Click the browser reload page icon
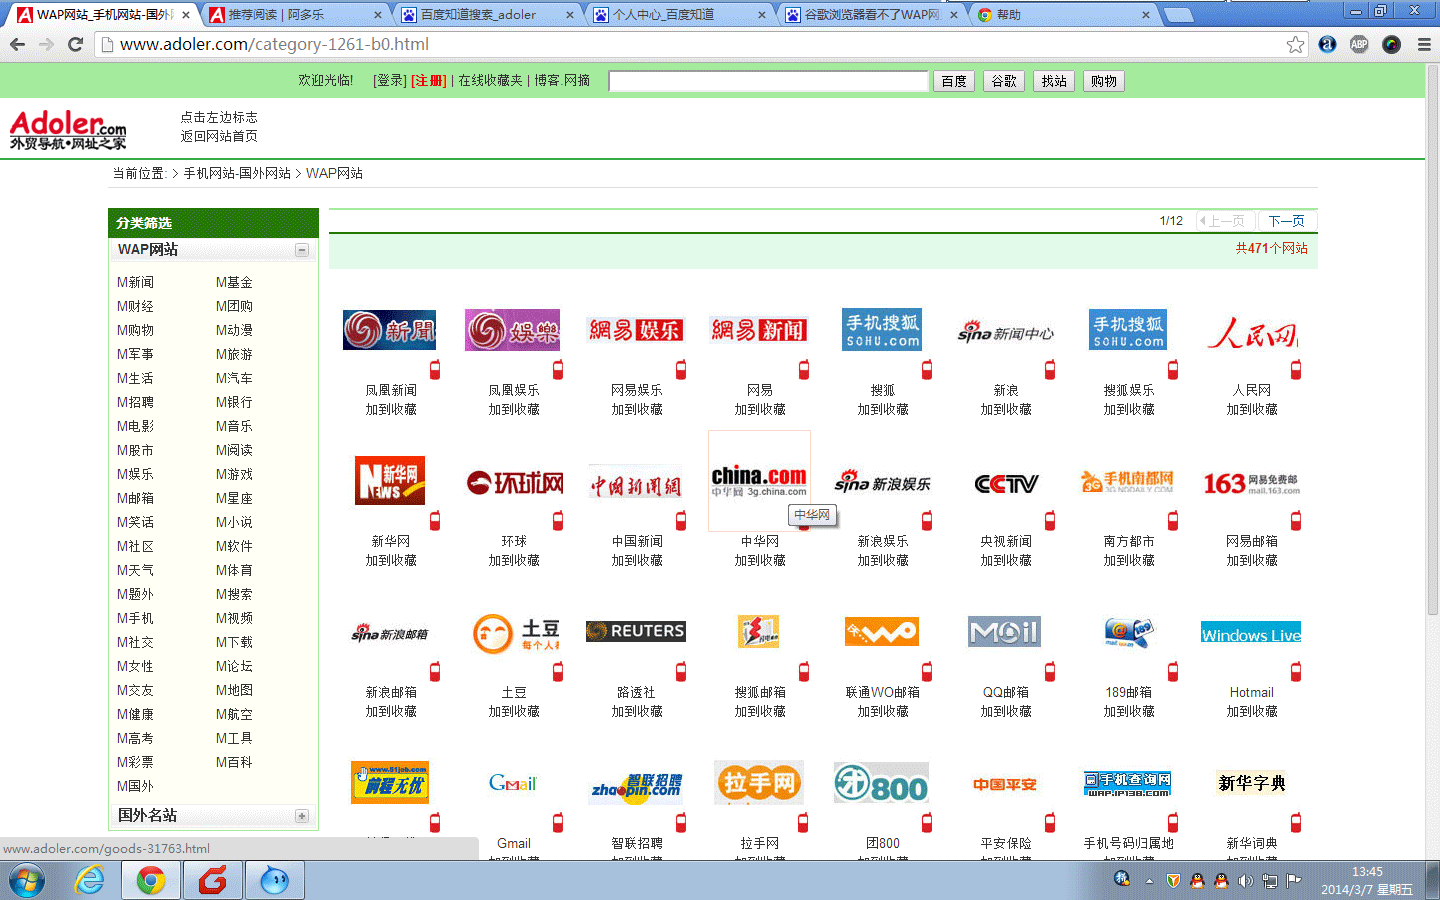 click(75, 44)
